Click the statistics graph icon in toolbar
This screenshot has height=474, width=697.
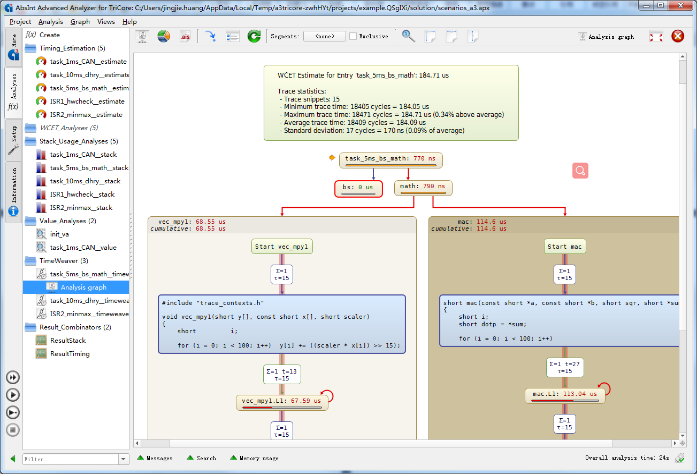(x=142, y=36)
